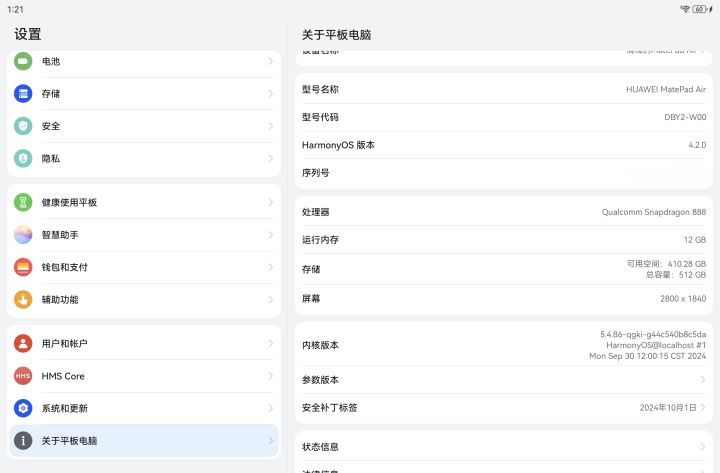Viewport: 720px width, 473px height.
Task: Select 安全 in settings list
Action: point(144,126)
